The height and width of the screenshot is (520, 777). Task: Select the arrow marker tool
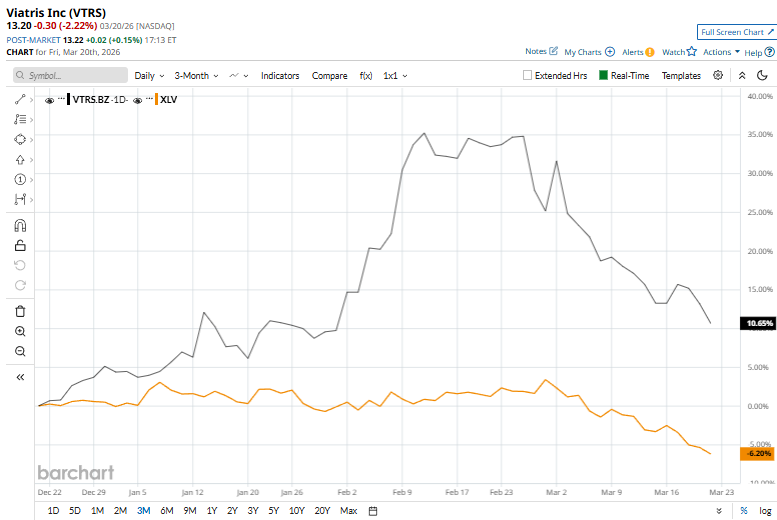tap(20, 160)
